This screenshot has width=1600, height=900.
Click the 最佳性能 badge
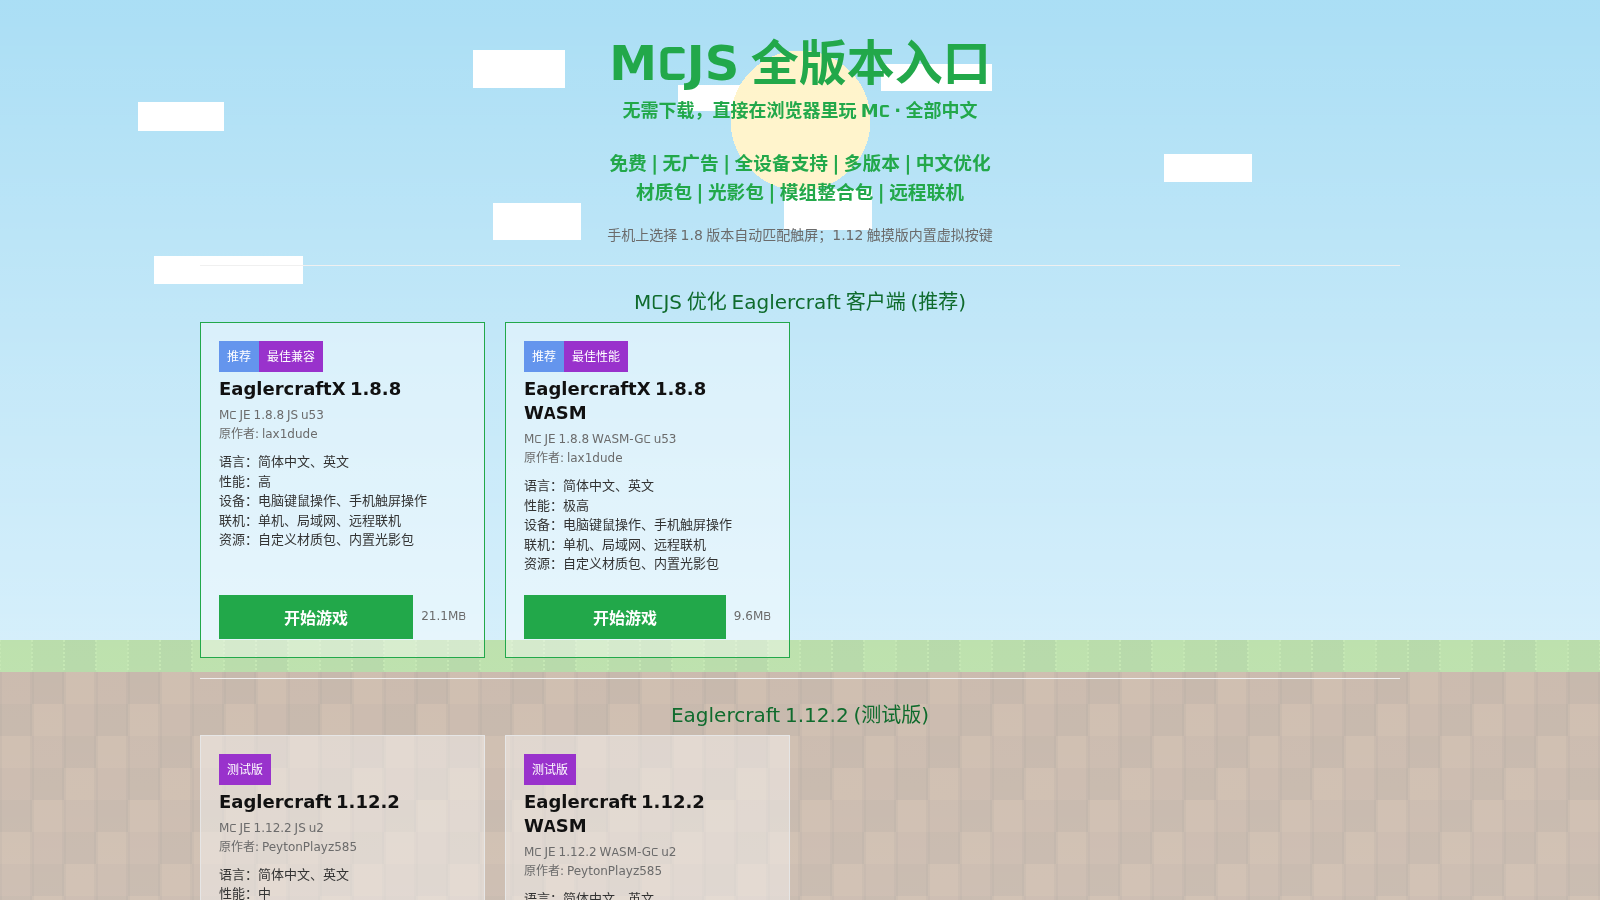[596, 356]
